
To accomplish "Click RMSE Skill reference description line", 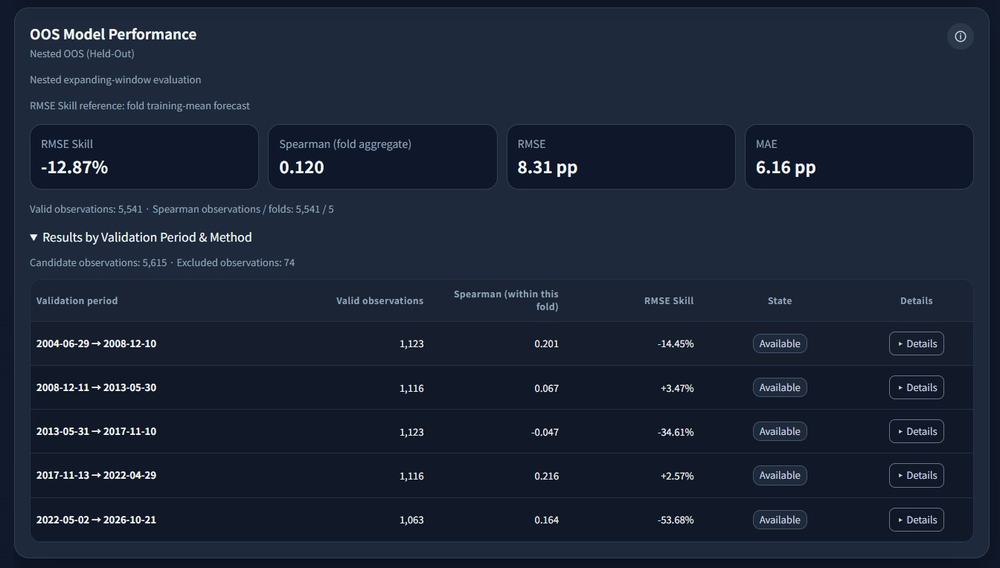I will coord(140,106).
